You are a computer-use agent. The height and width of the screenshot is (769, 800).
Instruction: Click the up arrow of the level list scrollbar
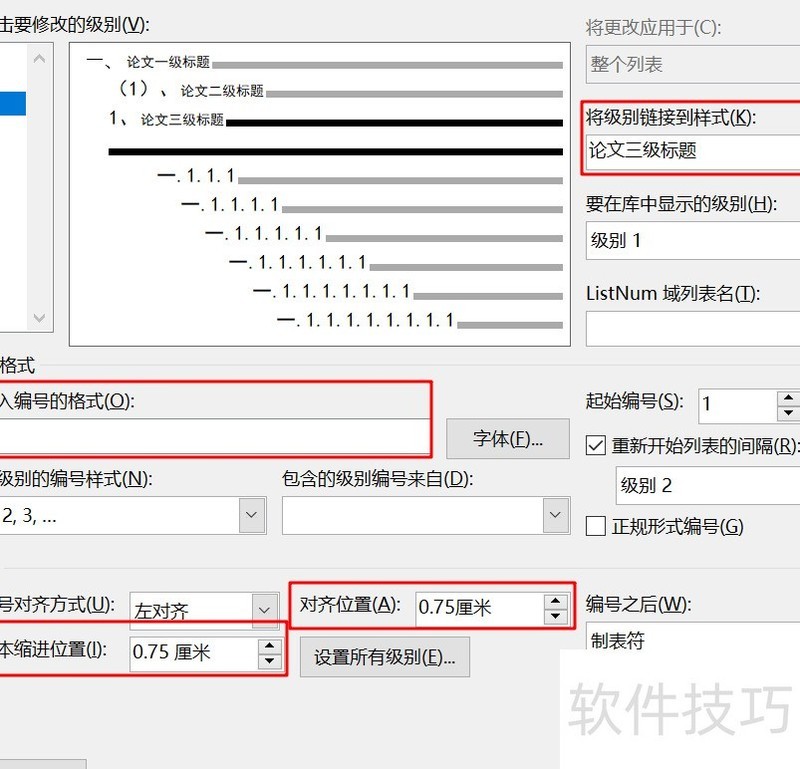(38, 57)
